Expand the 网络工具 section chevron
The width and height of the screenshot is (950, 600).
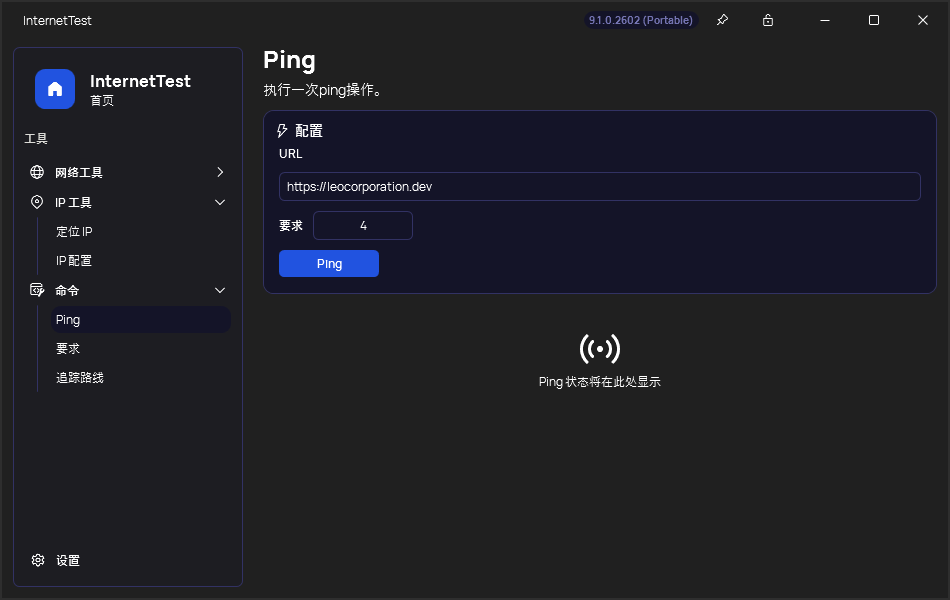coord(220,171)
